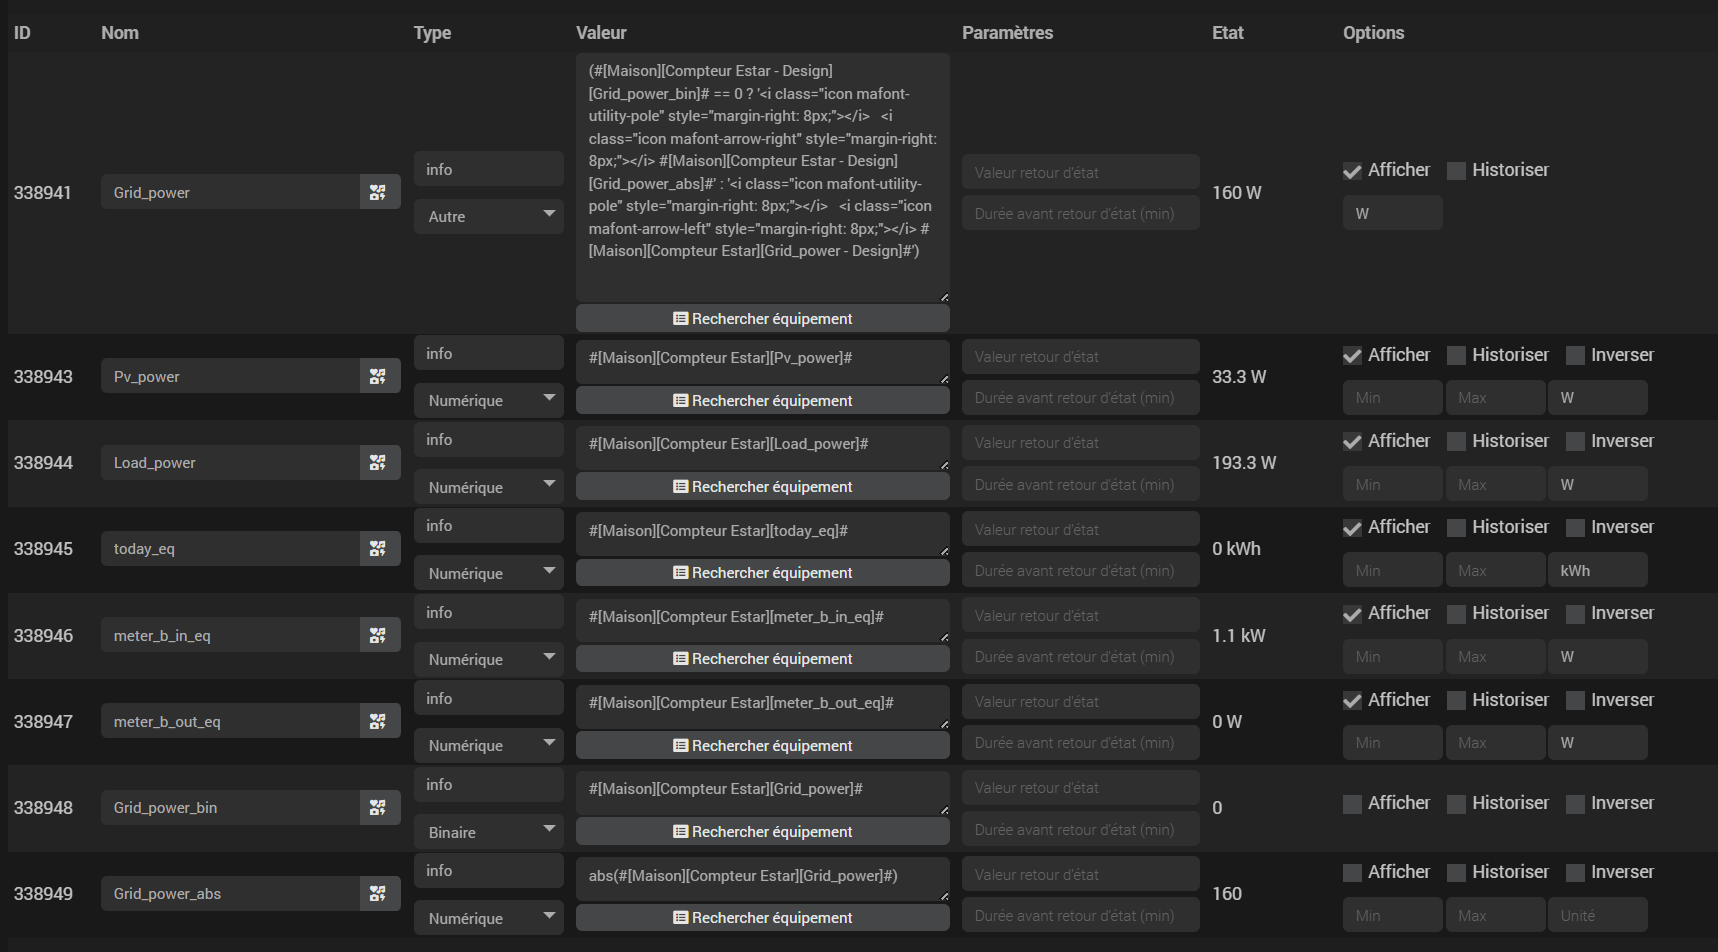This screenshot has height=952, width=1718.
Task: Click Rechercher équipement for the Grid_power_abs row
Action: [762, 918]
